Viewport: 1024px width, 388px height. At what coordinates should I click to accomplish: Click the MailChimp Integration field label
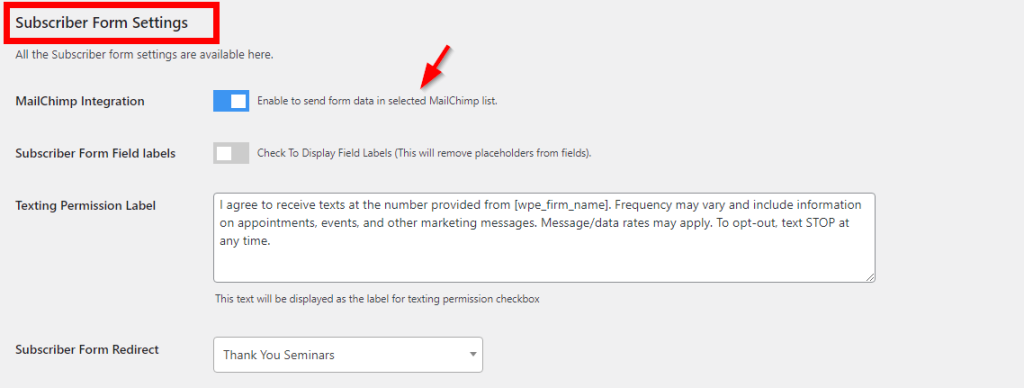point(80,101)
